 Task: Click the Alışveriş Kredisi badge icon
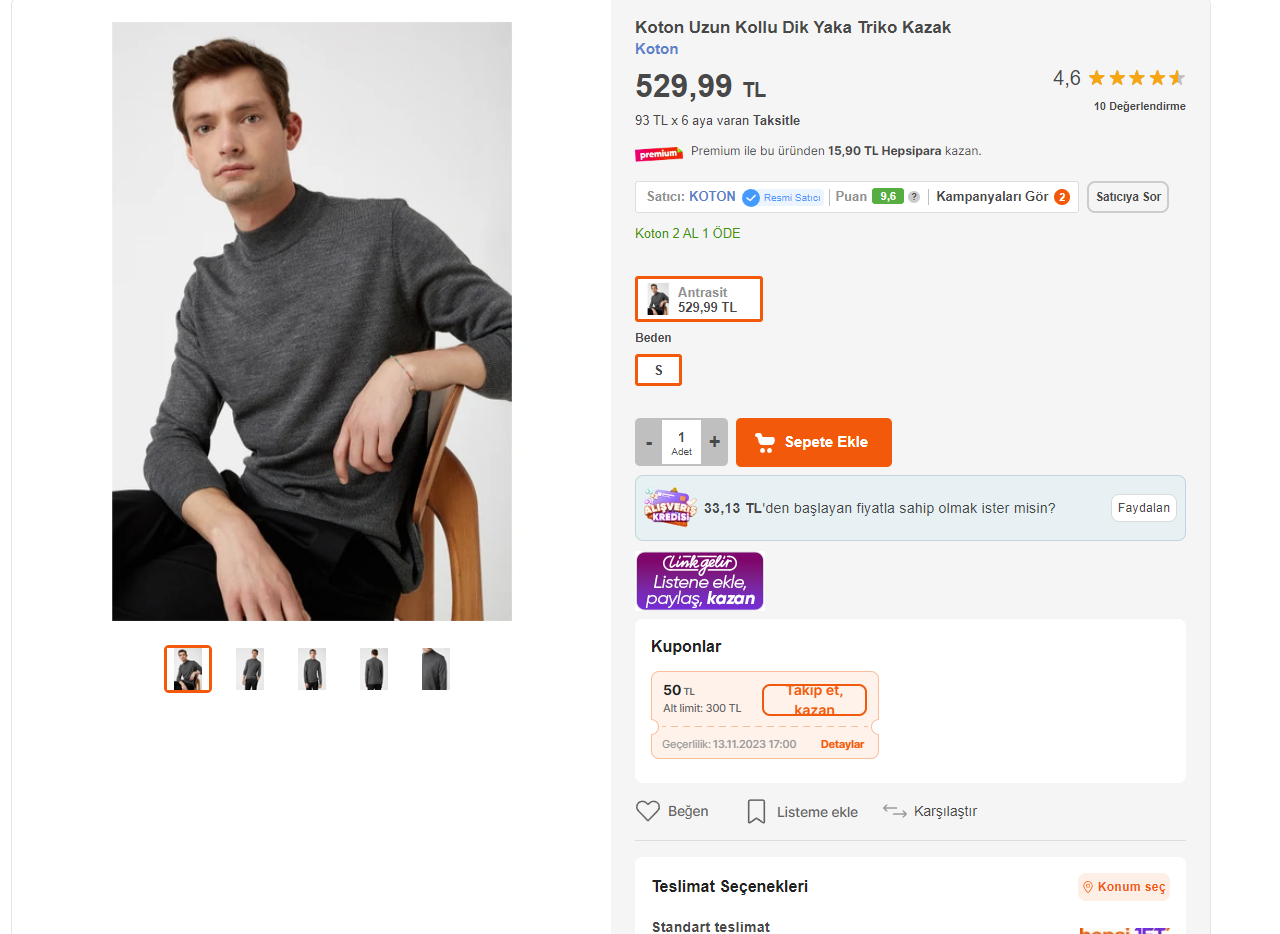point(668,508)
